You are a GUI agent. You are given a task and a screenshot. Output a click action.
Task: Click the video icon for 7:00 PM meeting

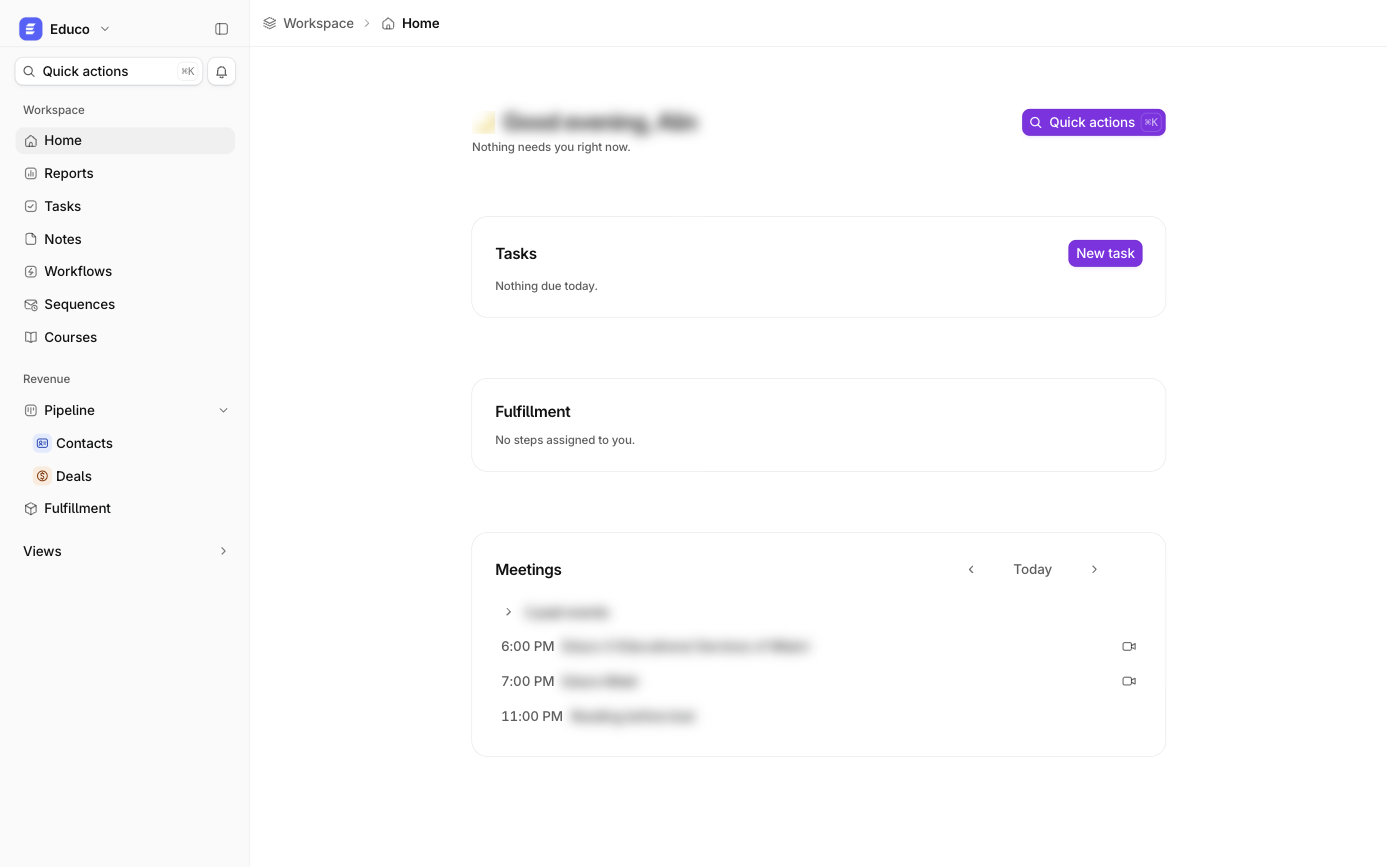tap(1129, 681)
